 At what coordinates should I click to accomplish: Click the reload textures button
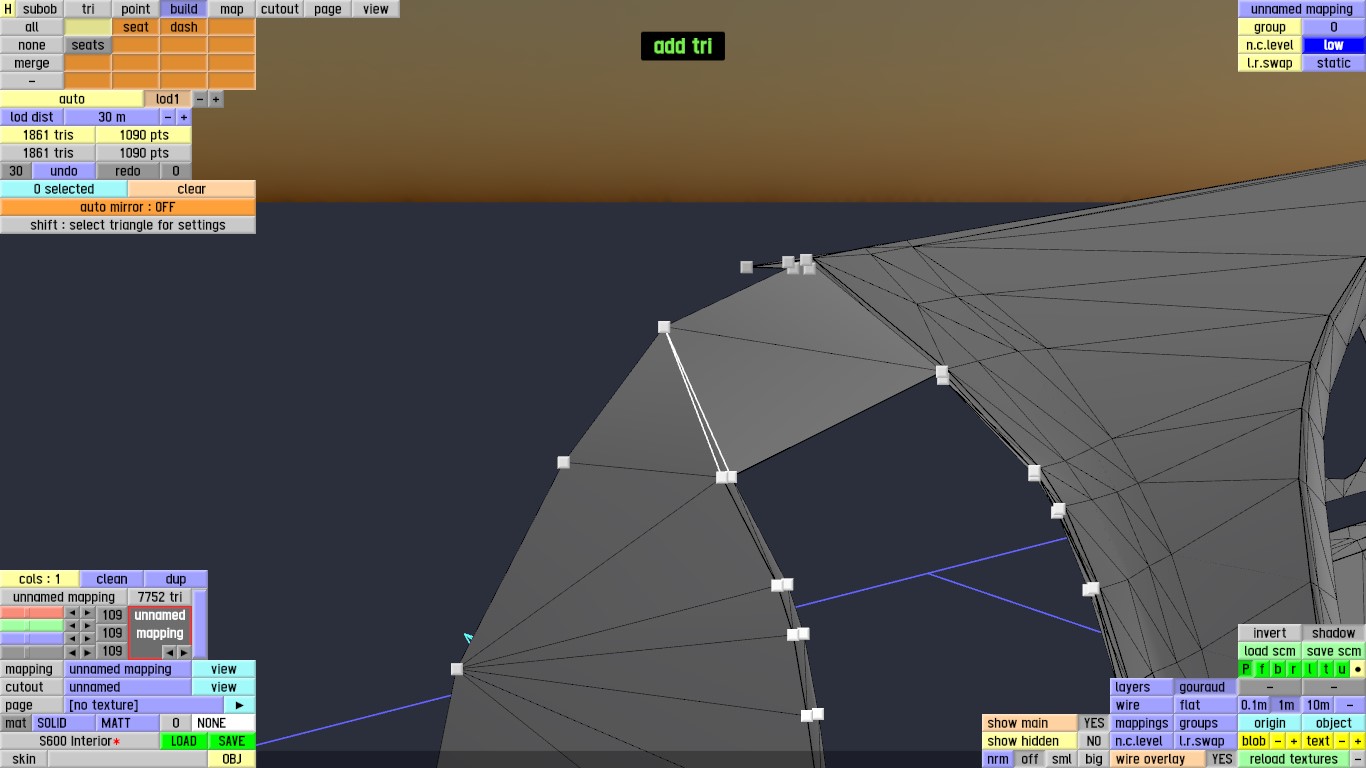click(x=1294, y=759)
